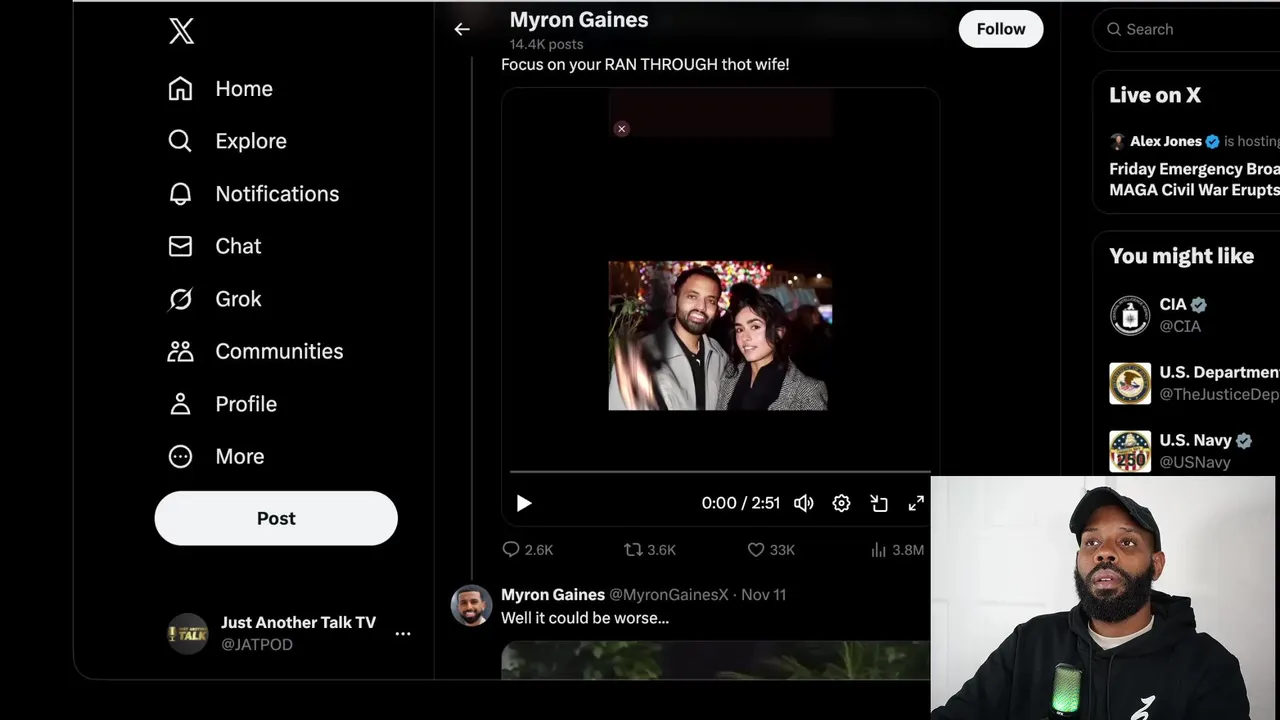Screen dimensions: 1280x720
Task: Click the 'Myron Gaines' header title
Action: pos(579,20)
